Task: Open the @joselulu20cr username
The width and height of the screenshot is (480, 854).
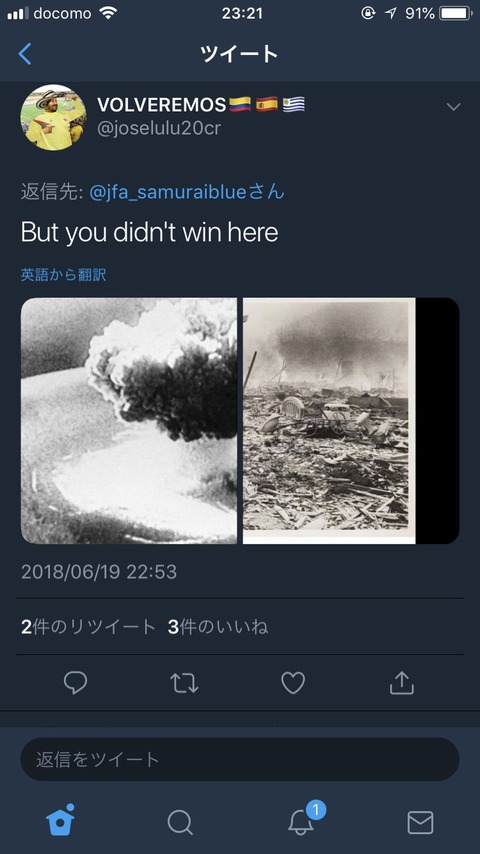Action: (159, 129)
